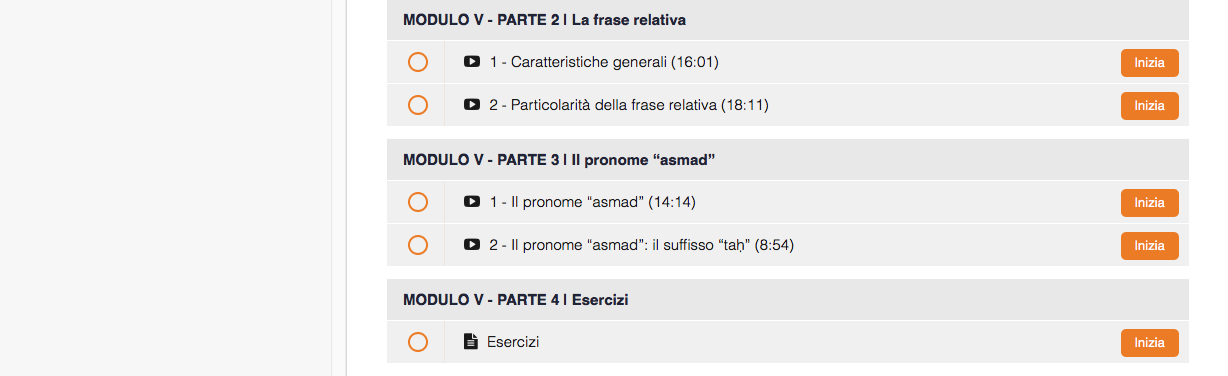
Task: Click Inizia for the suffisso "taḥ" lesson
Action: 1149,246
